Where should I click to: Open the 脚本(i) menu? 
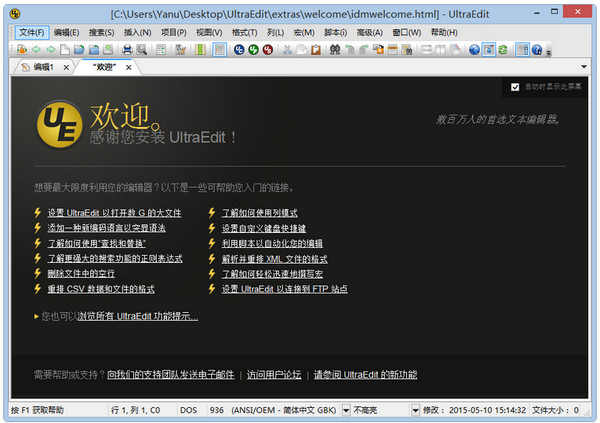pos(336,33)
